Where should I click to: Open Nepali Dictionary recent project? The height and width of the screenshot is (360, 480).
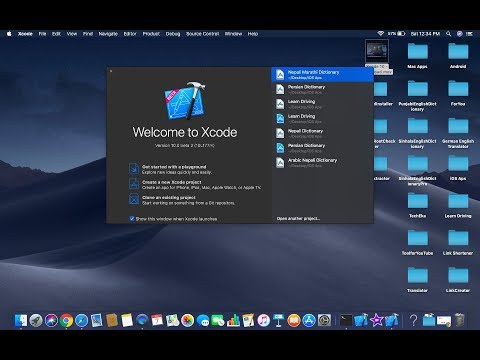(x=322, y=133)
